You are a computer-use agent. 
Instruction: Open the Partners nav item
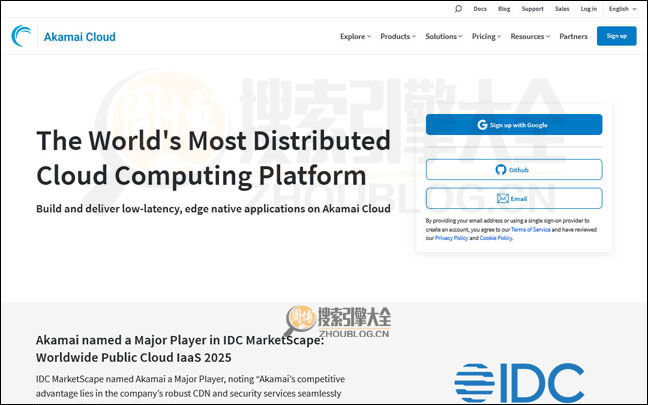[573, 36]
